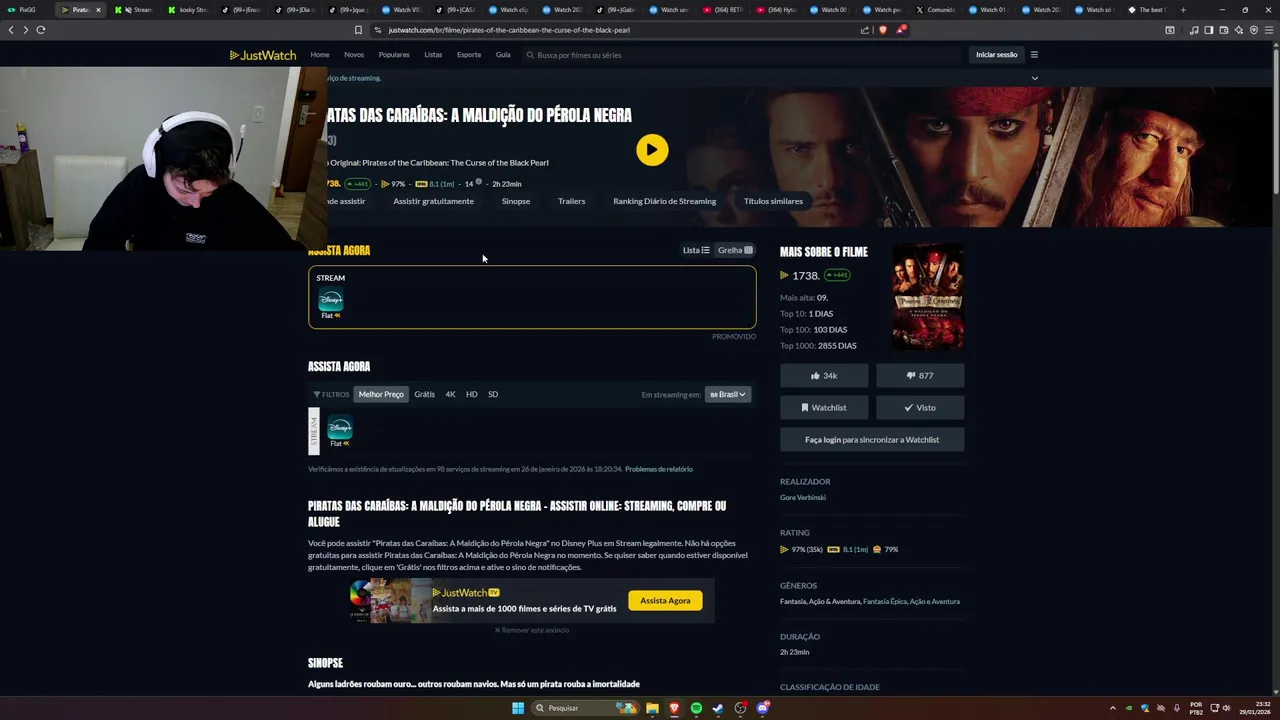Open Gore Verbinski director link
Image resolution: width=1280 pixels, height=720 pixels.
803,498
